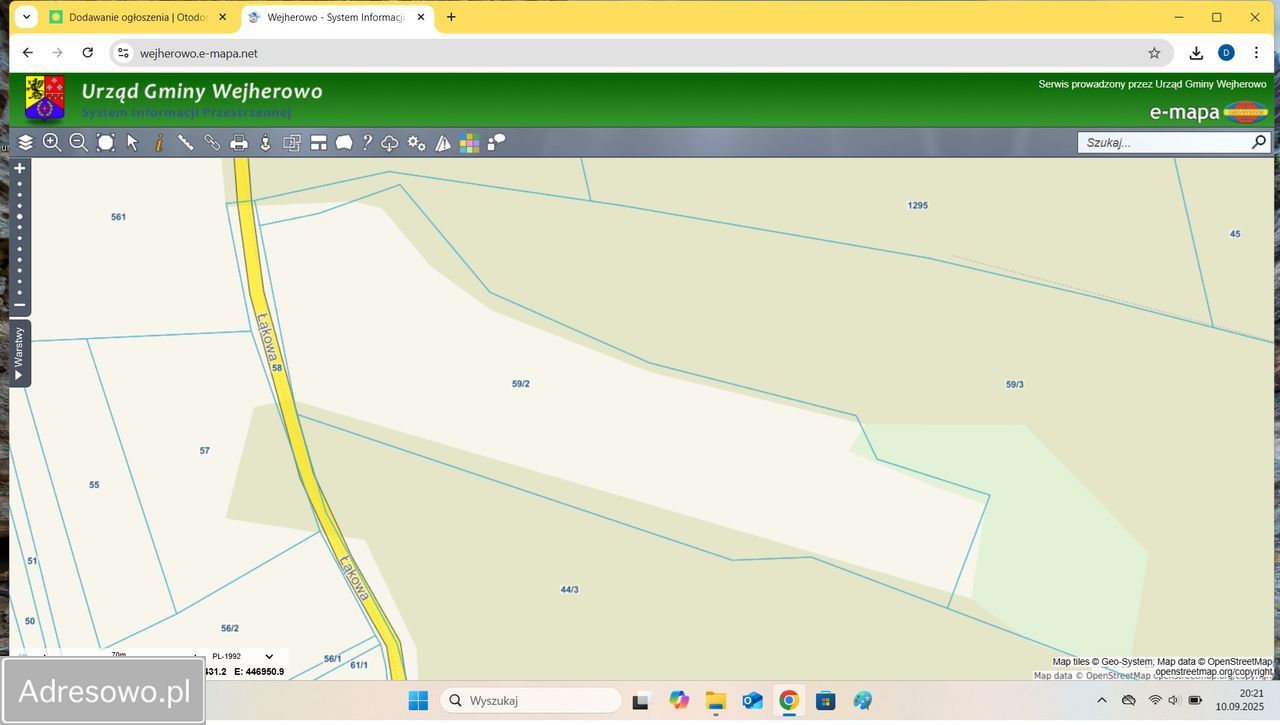Screen dimensions: 1280x725
Task: Choose the distance measuring ruler tool
Action: [186, 143]
